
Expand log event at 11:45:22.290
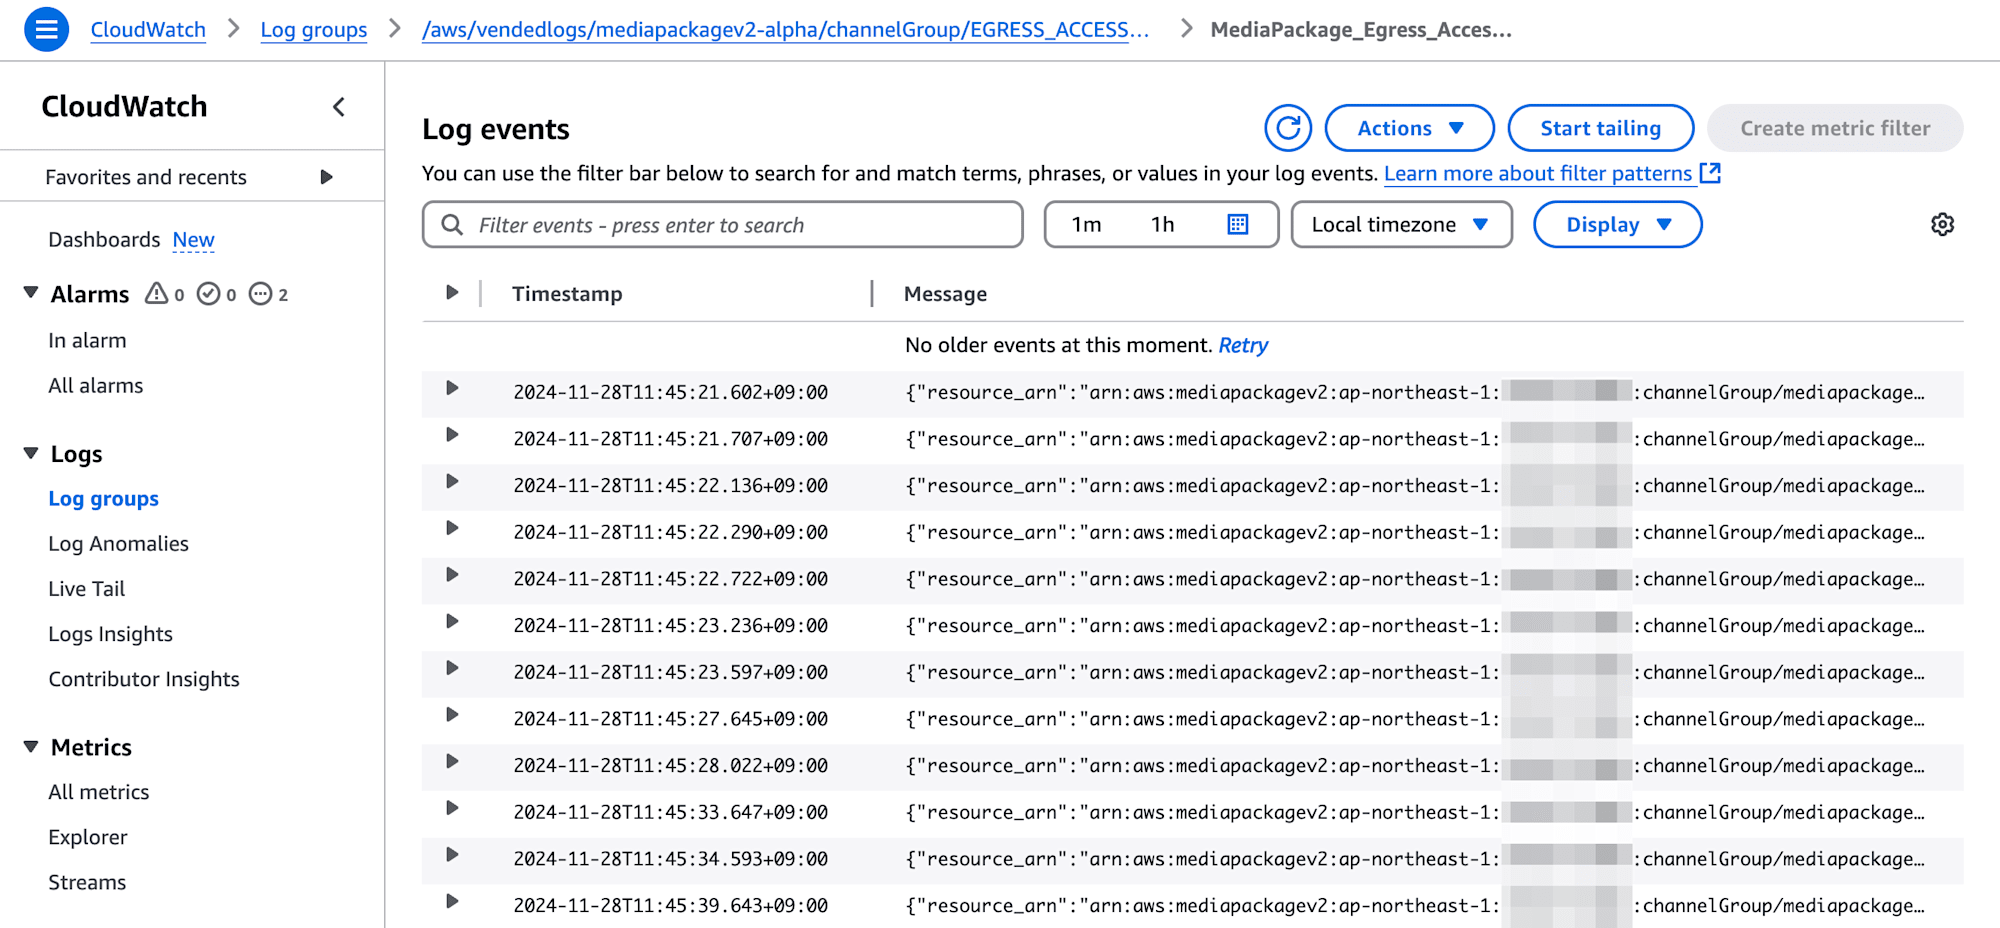(x=452, y=528)
